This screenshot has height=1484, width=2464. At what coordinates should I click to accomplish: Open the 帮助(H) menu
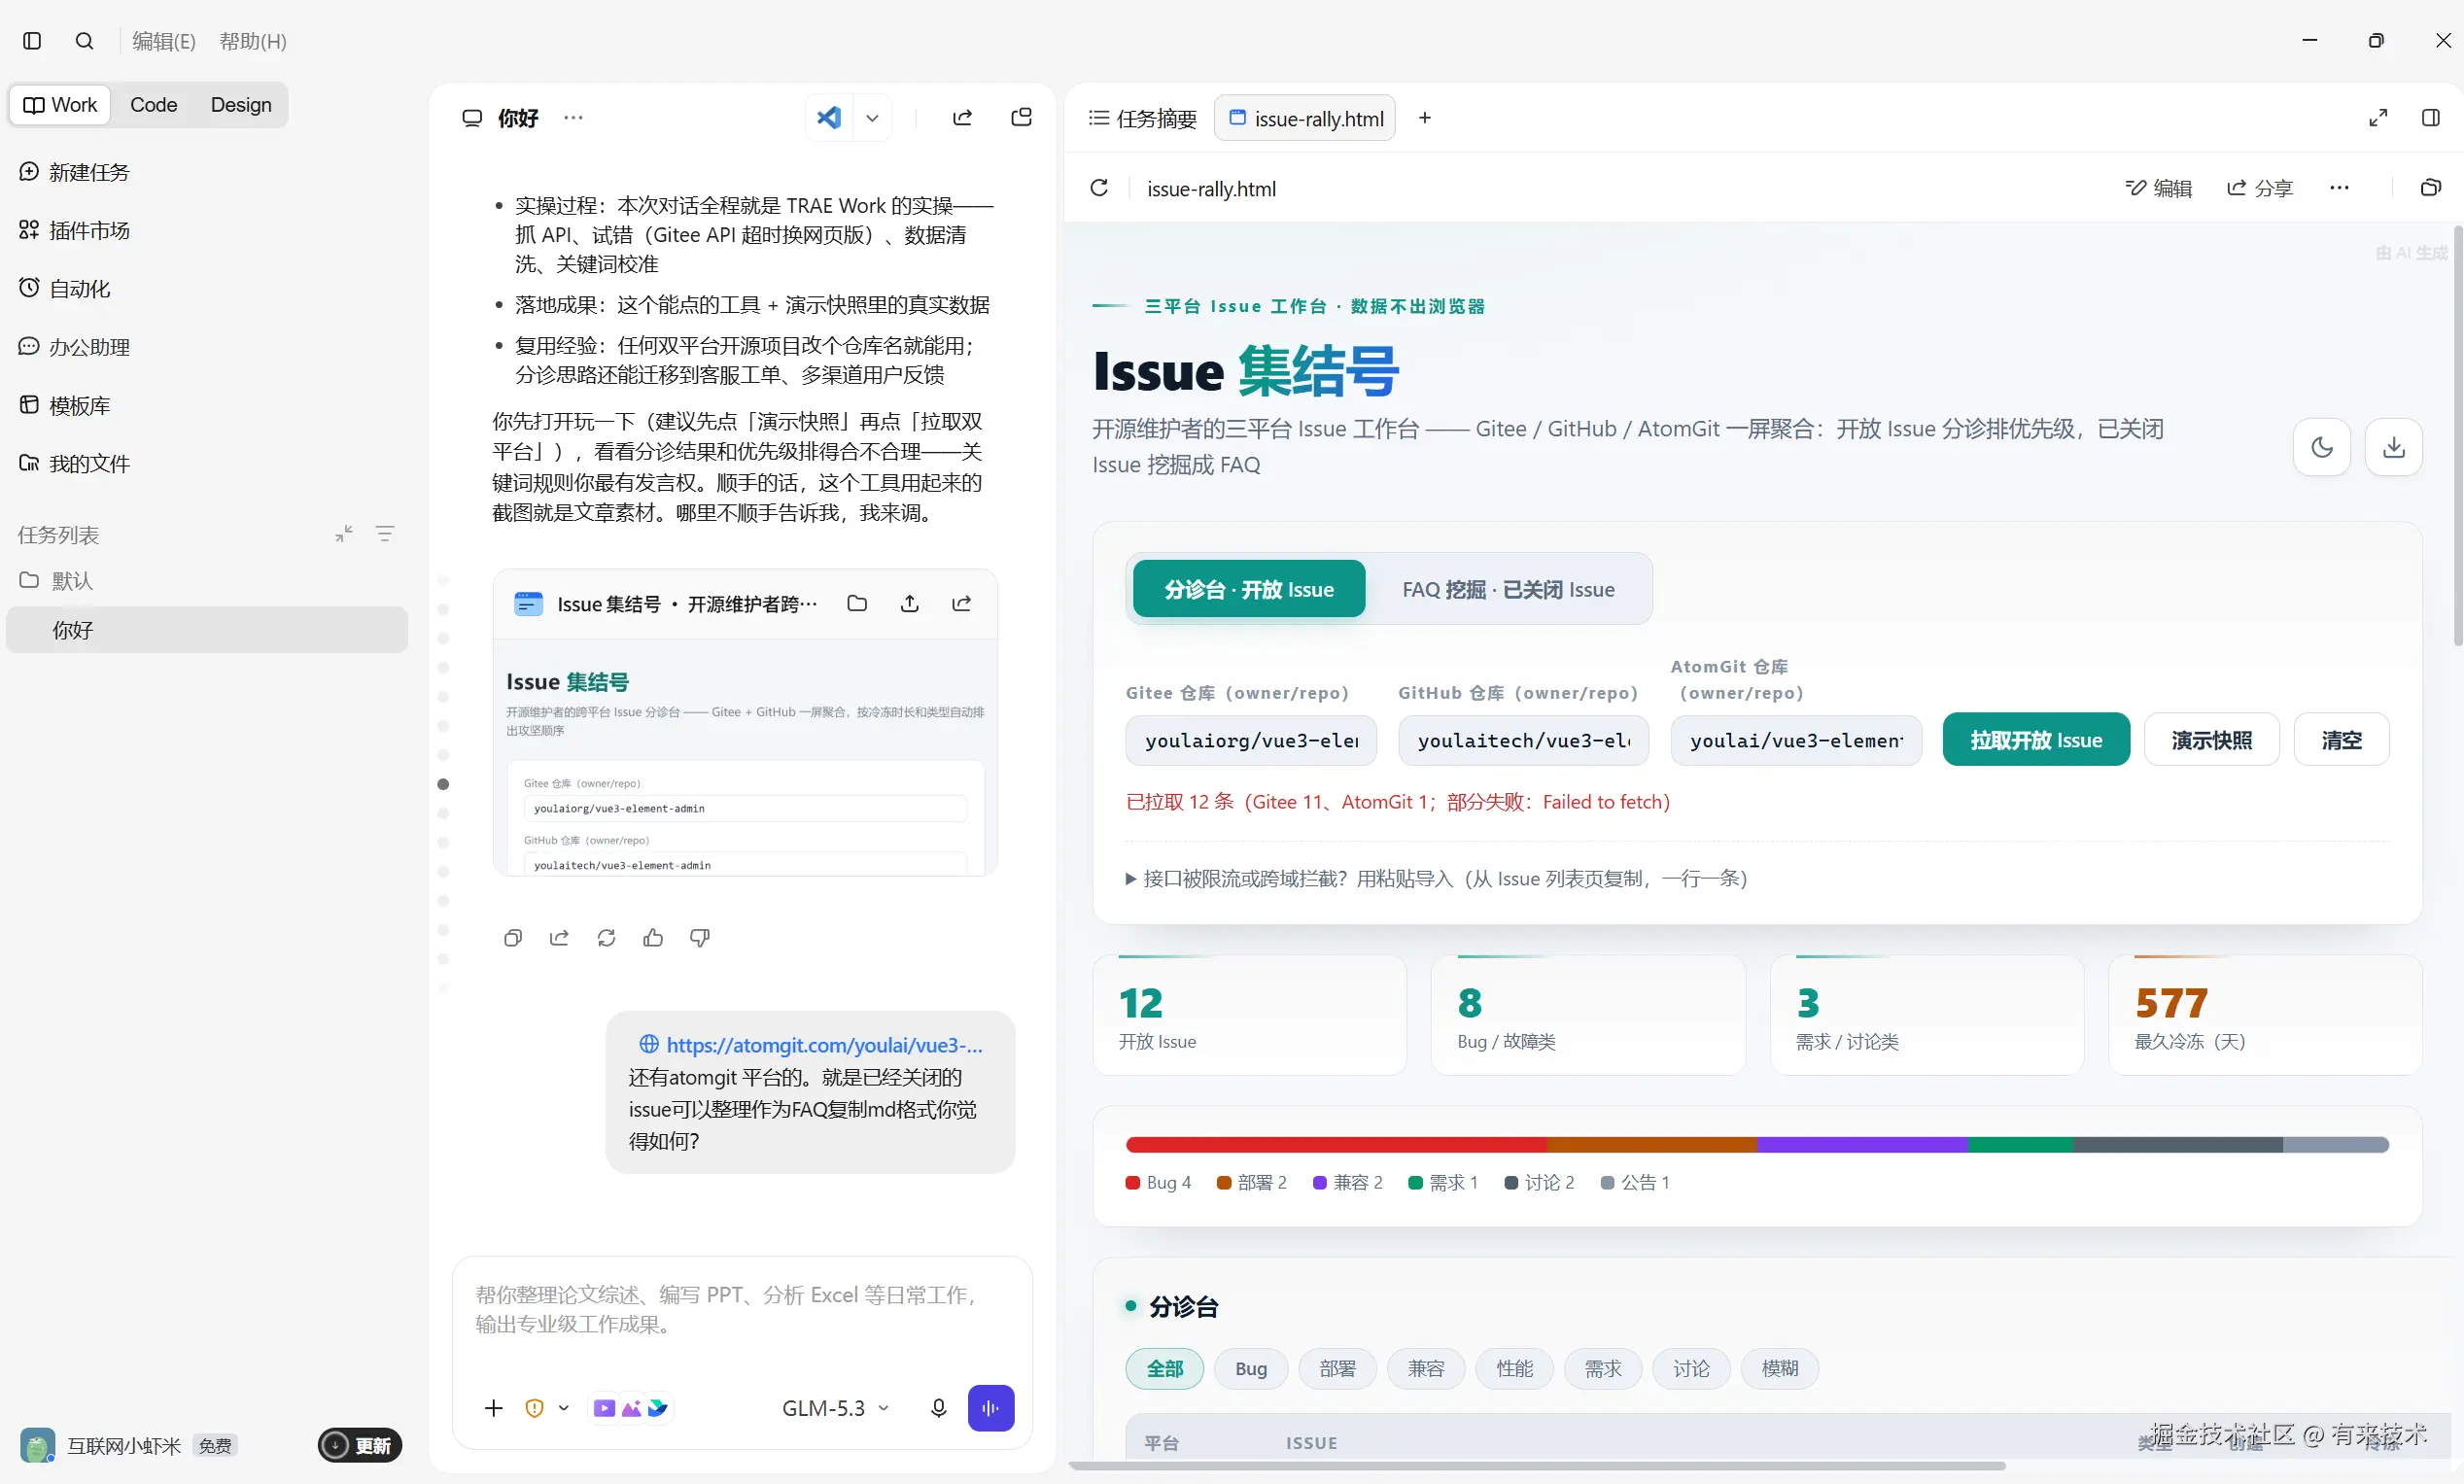coord(253,41)
